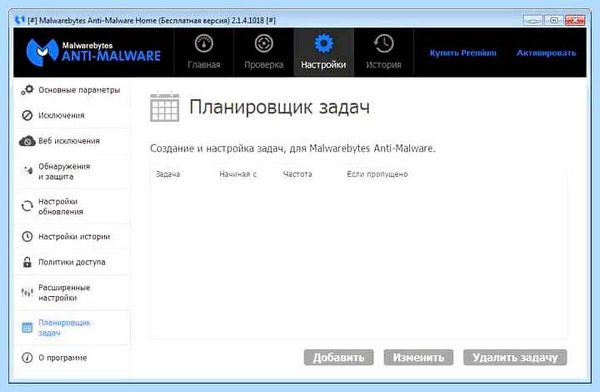600x392 pixels.
Task: Open Настройки обновления section
Action: click(72, 207)
